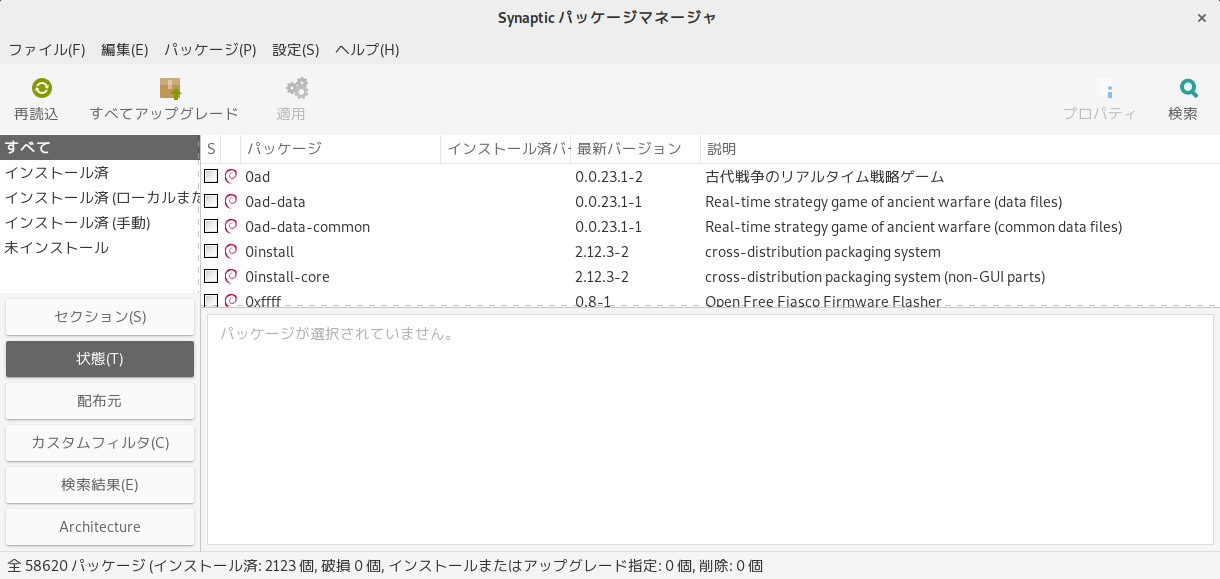Screen dimensions: 1220x579
Task: Select 未インストール filter
Action: click(100, 248)
